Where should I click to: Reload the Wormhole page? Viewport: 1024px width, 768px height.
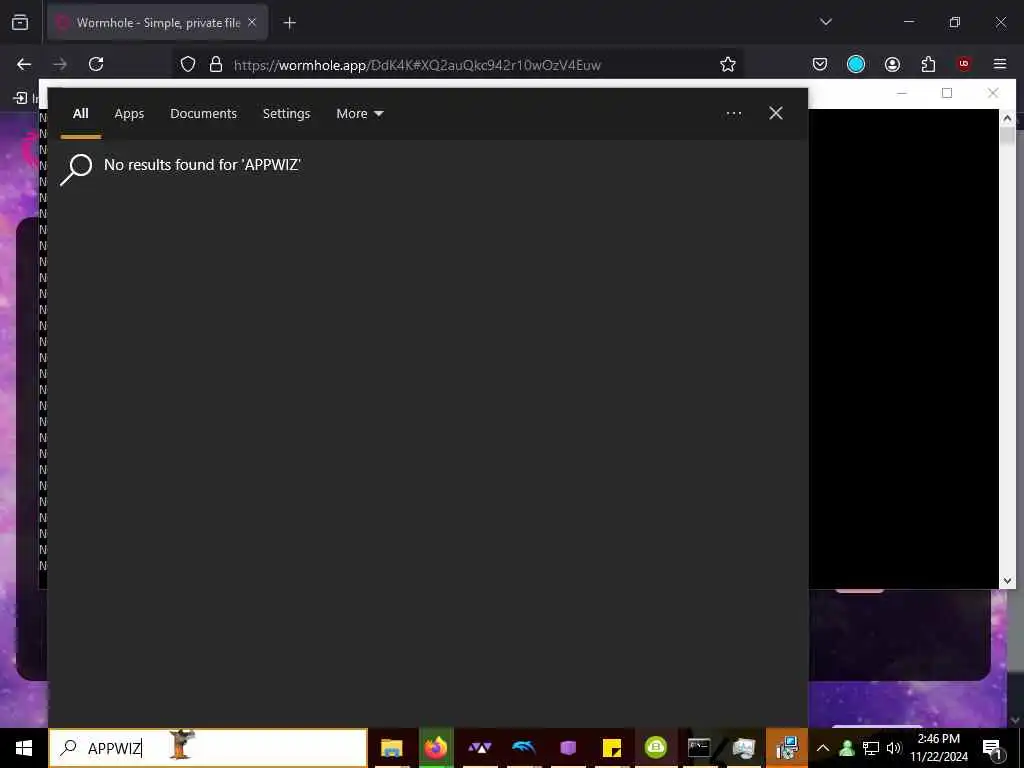pos(96,64)
